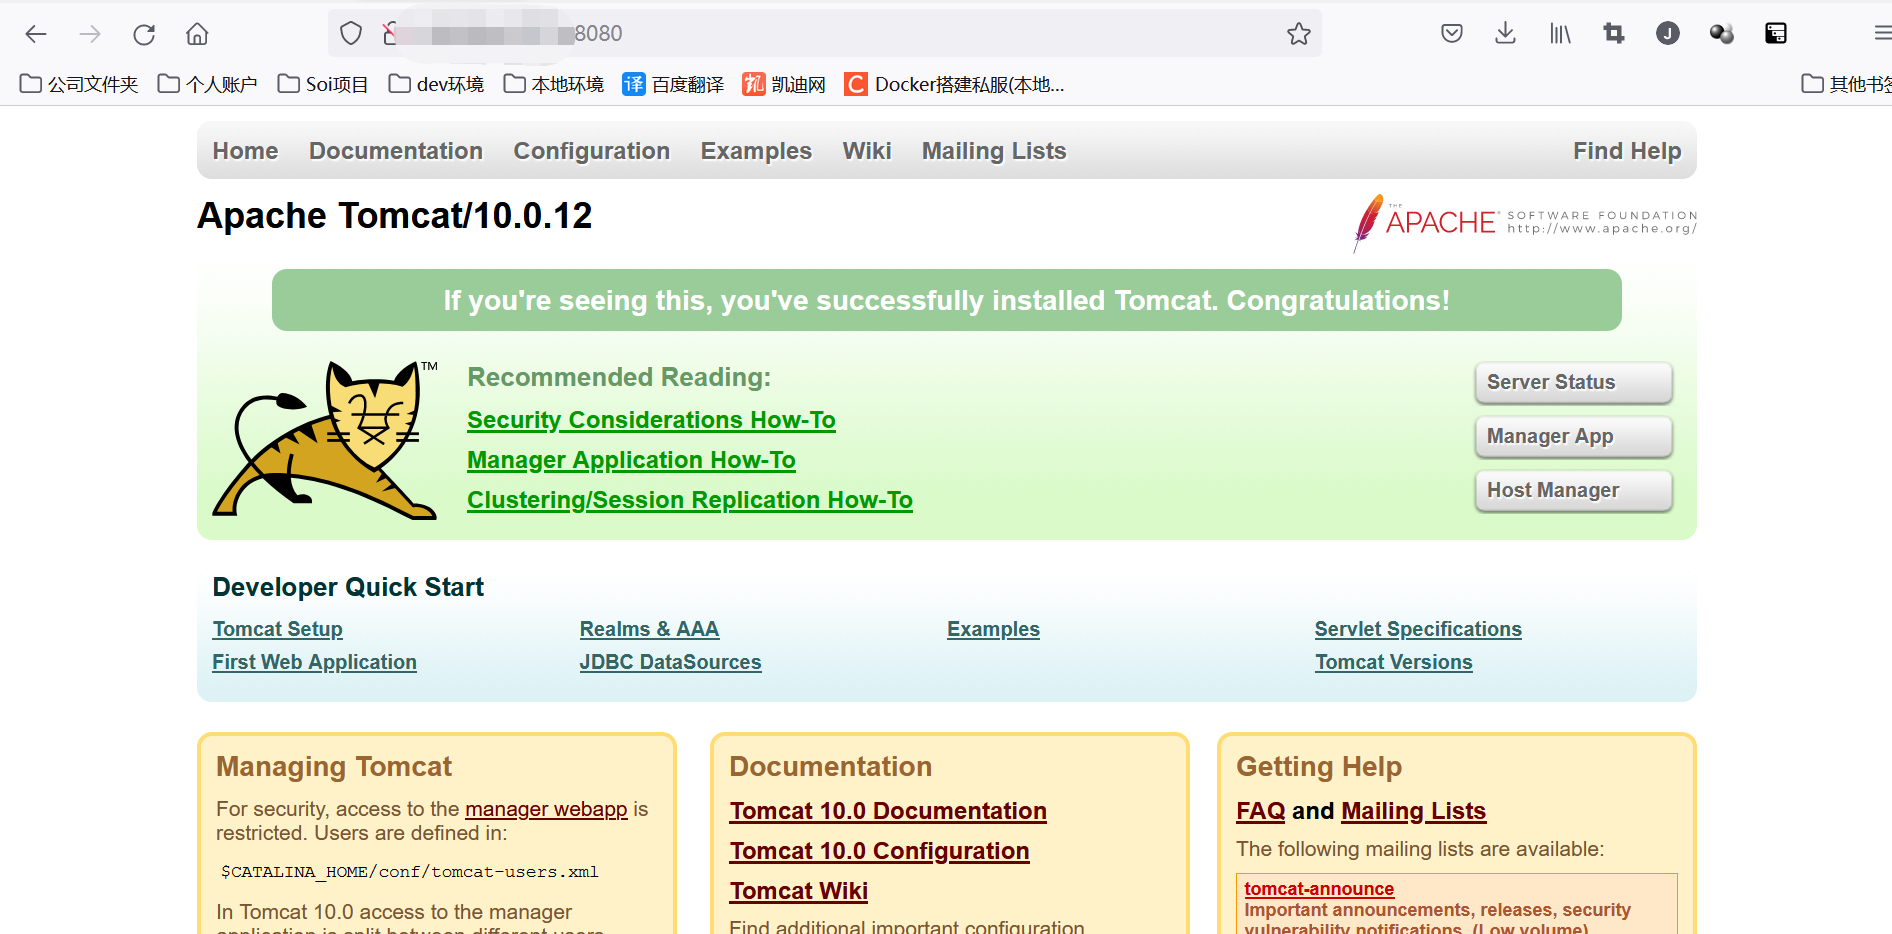Open Tomcat 10.0 Documentation link
1892x934 pixels.
click(x=888, y=811)
